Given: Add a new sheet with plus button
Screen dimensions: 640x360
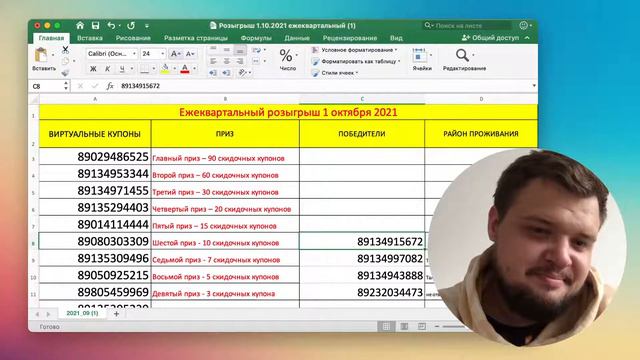Looking at the screenshot, I should pos(116,314).
